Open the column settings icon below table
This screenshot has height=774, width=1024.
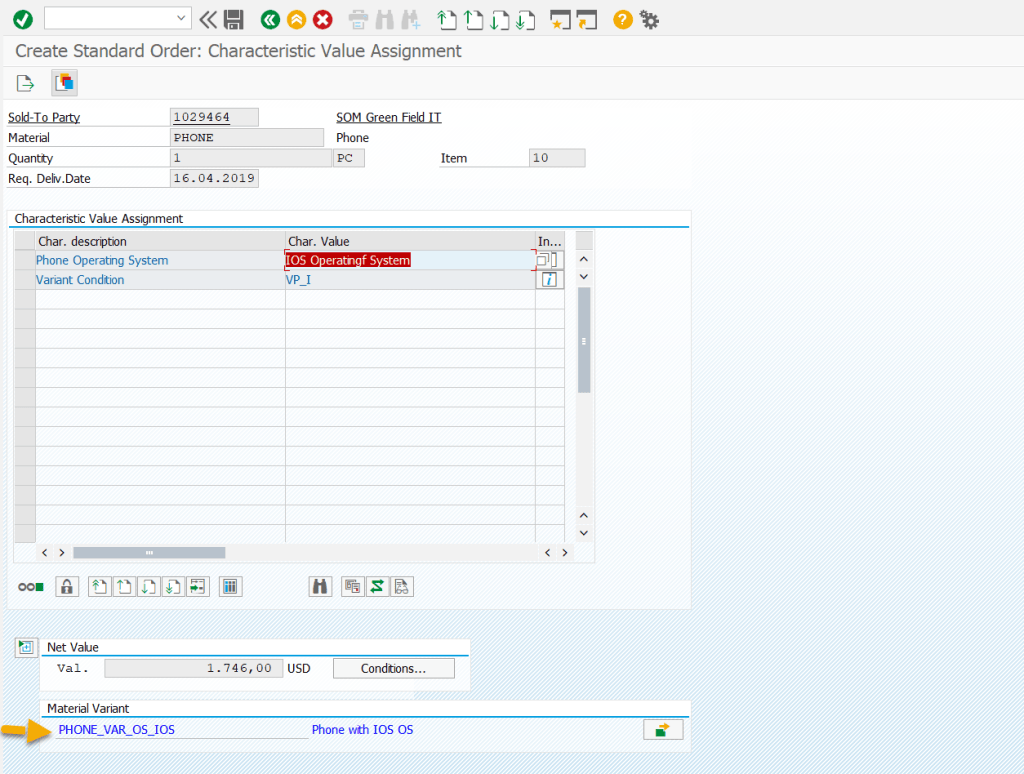tap(230, 587)
